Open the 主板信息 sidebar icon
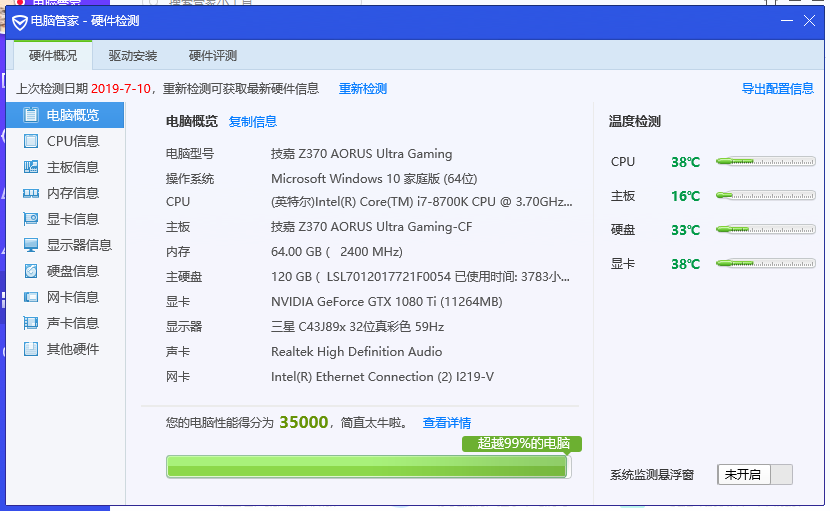Image resolution: width=830 pixels, height=511 pixels. tap(31, 167)
